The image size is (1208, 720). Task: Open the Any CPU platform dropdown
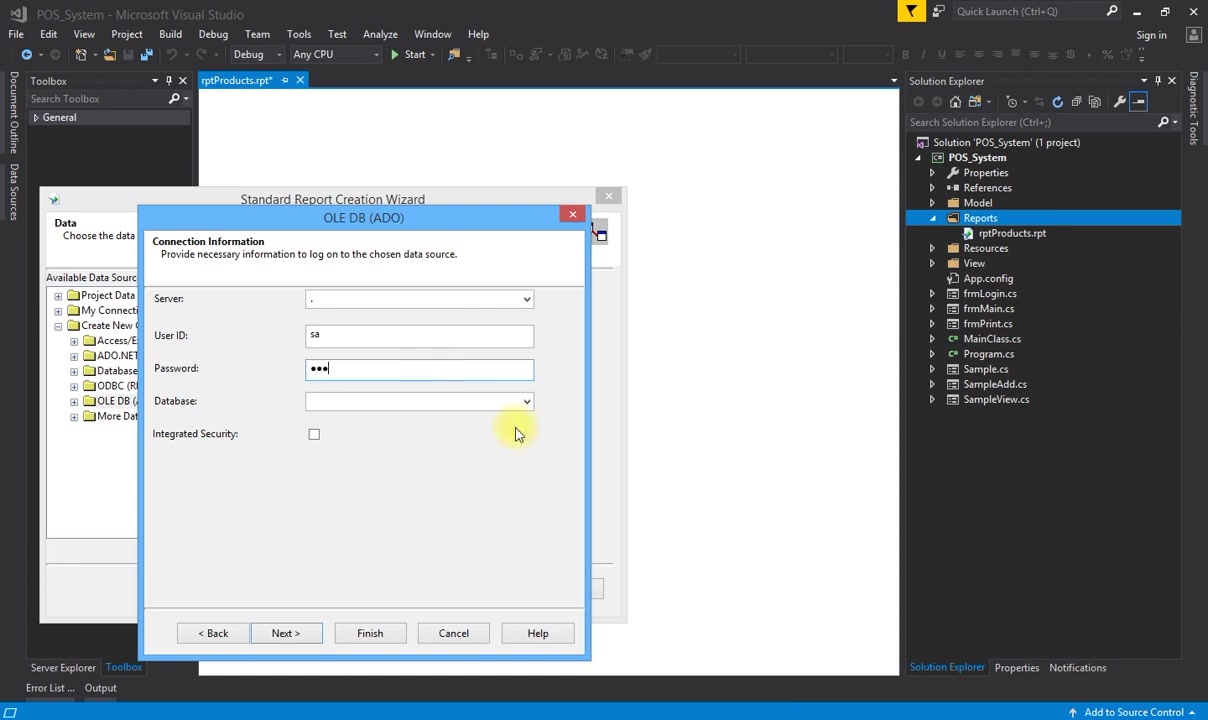point(336,55)
